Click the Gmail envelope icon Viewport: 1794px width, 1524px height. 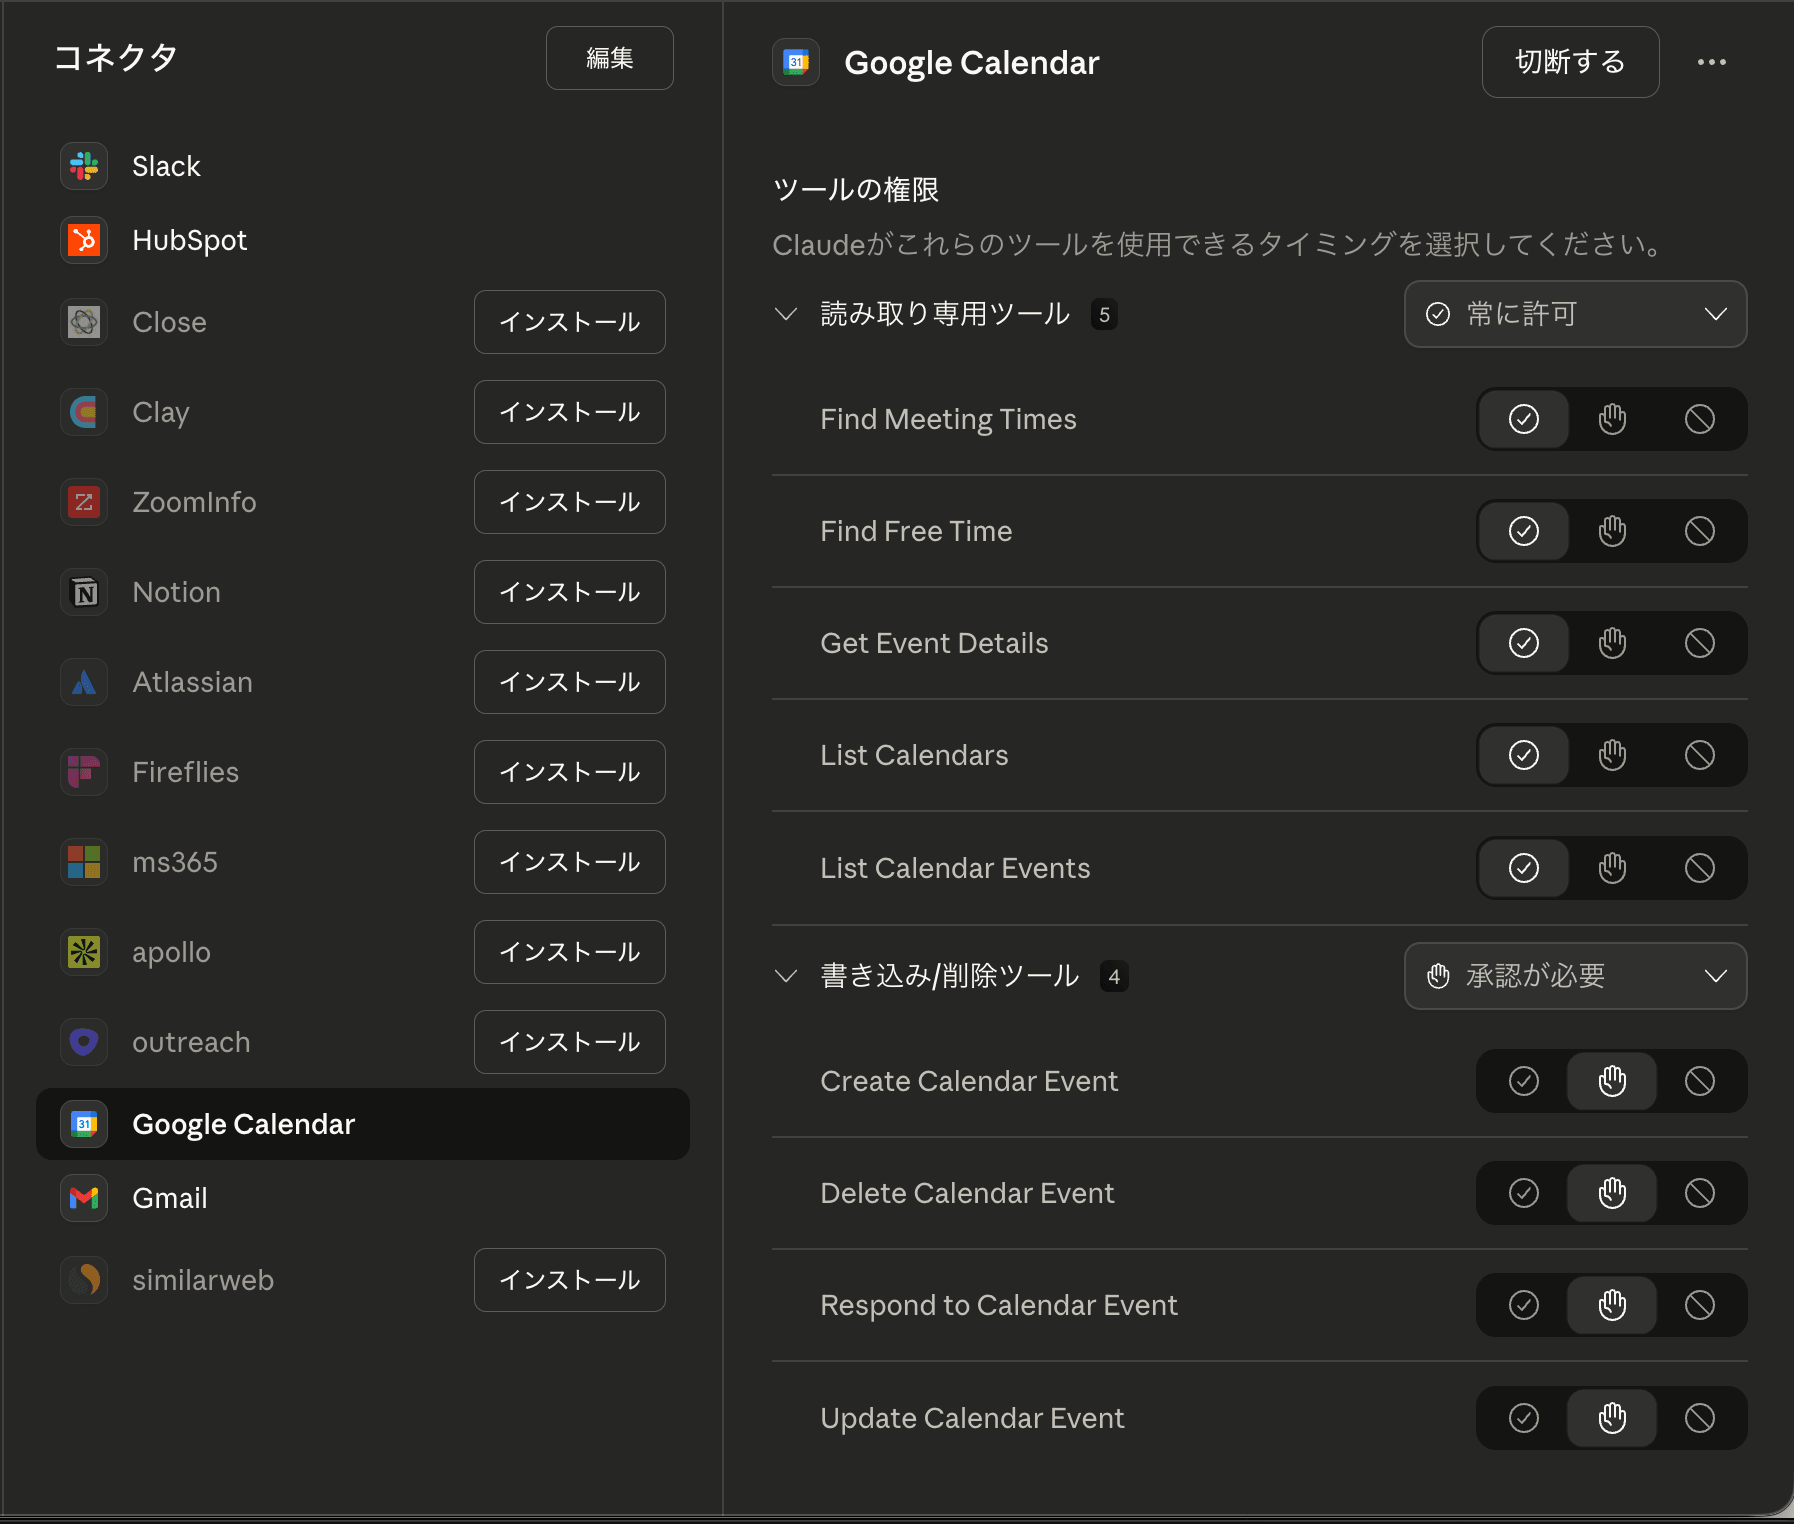point(84,1198)
